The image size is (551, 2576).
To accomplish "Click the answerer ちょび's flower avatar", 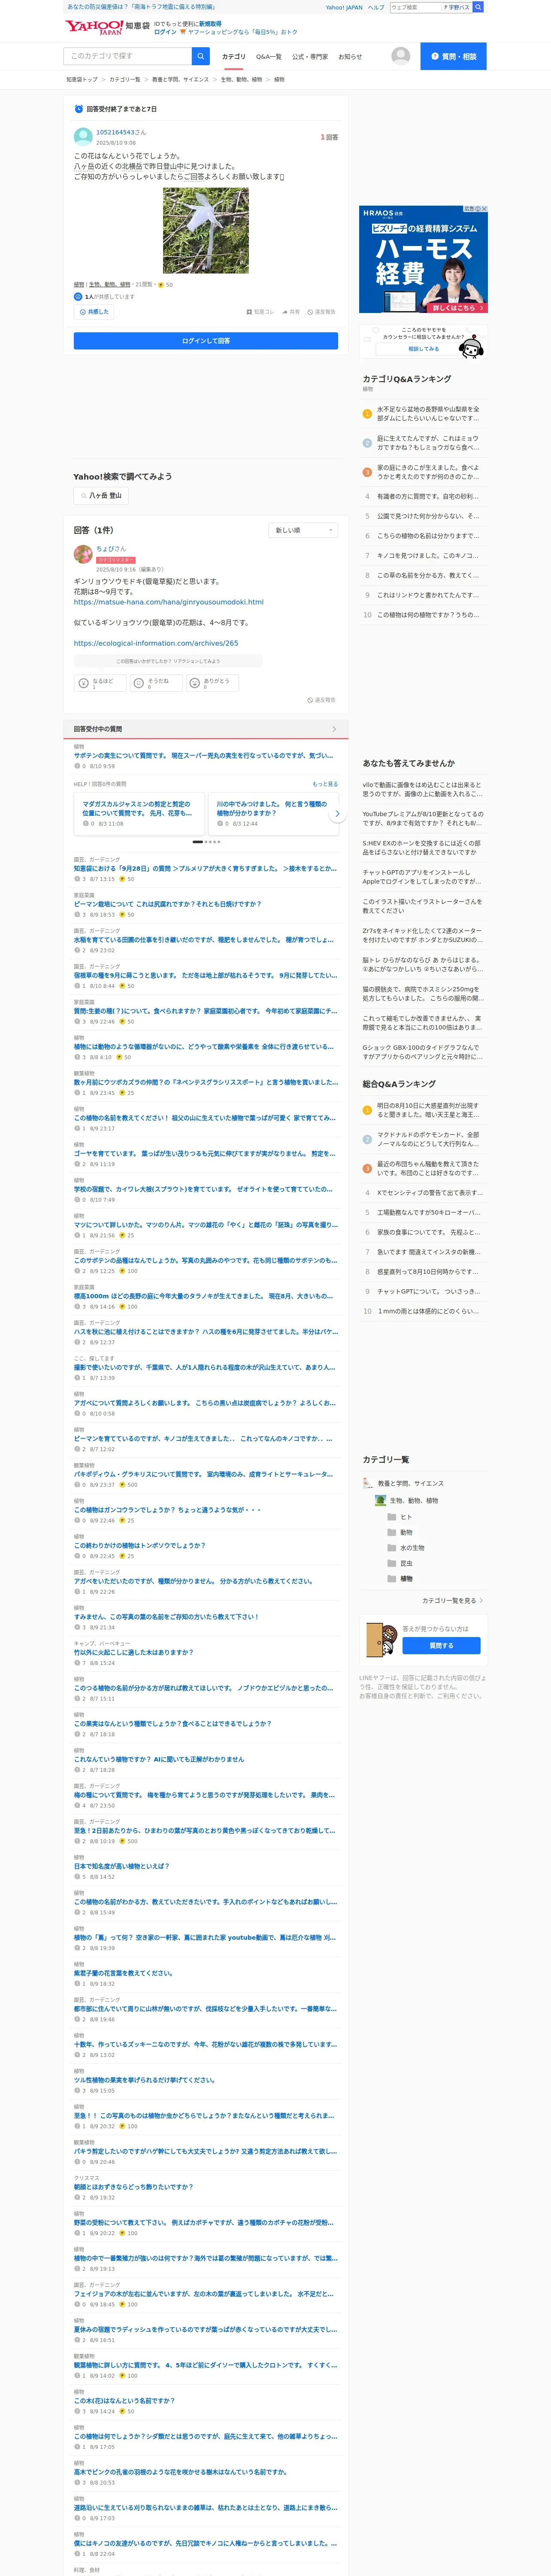I will (83, 554).
